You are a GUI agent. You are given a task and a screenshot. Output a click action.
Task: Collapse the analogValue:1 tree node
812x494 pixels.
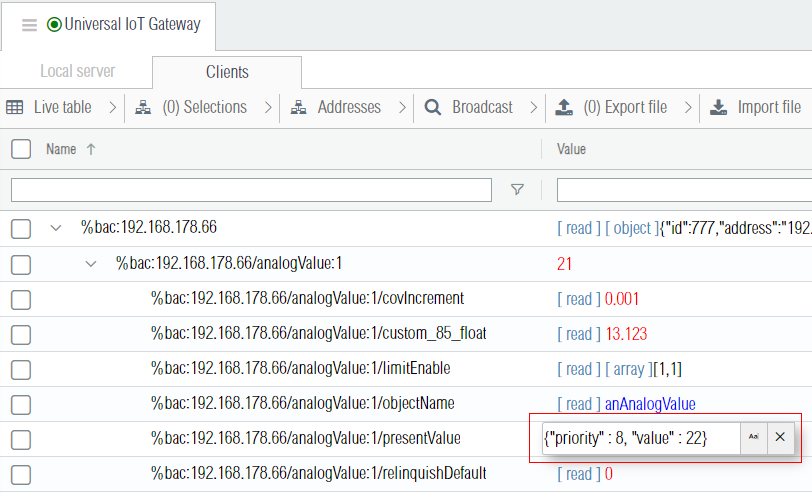point(91,264)
